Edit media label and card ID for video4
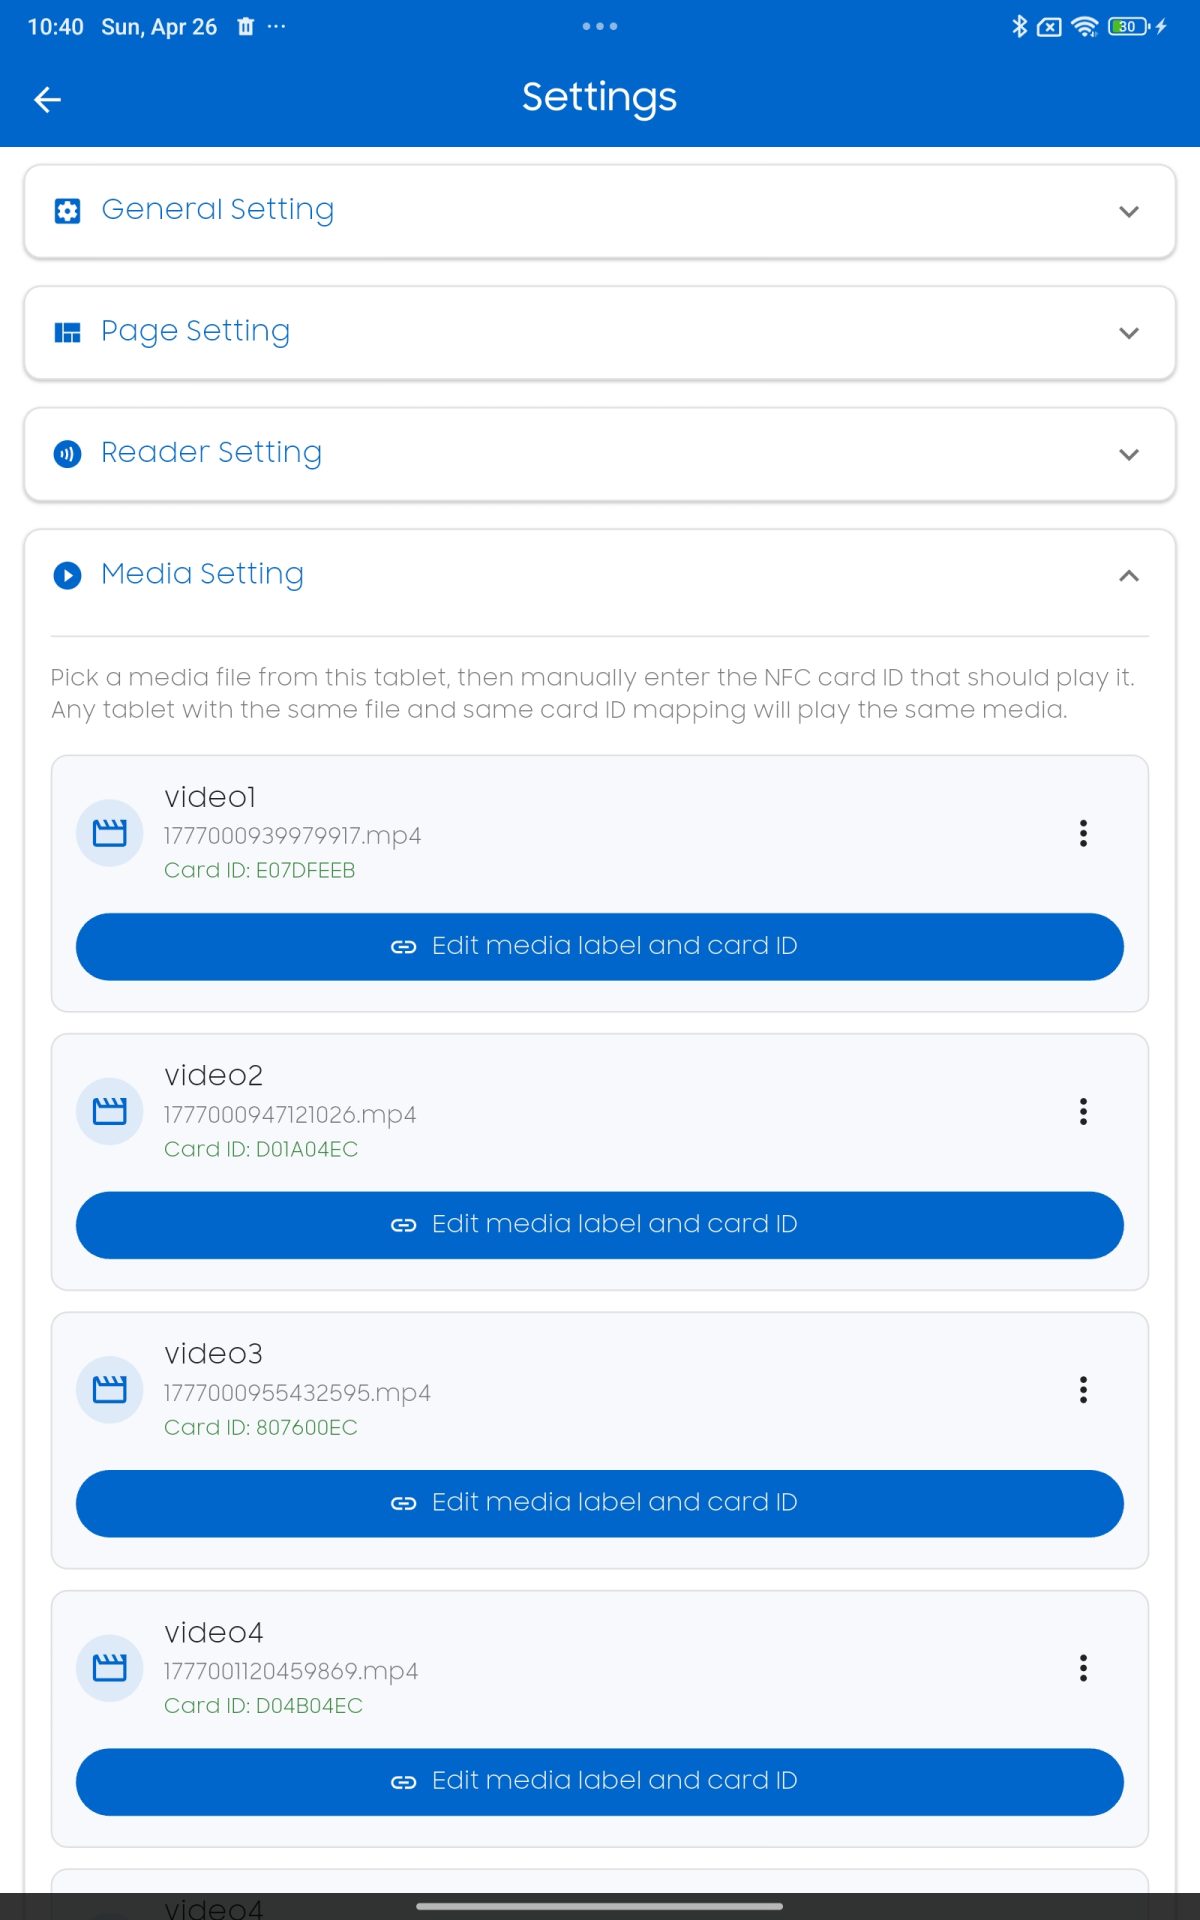1200x1920 pixels. click(x=600, y=1781)
